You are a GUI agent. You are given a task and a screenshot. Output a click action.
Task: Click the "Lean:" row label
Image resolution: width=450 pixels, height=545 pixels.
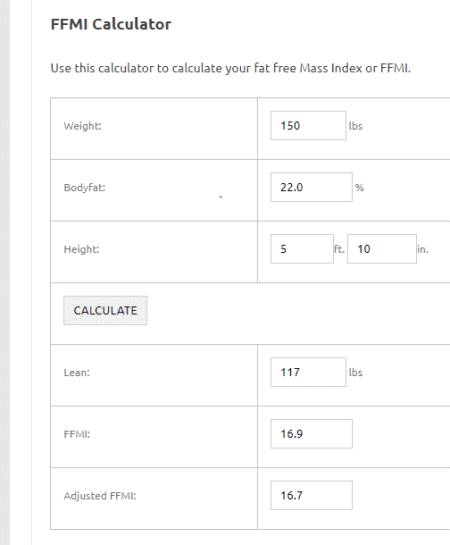tap(77, 373)
